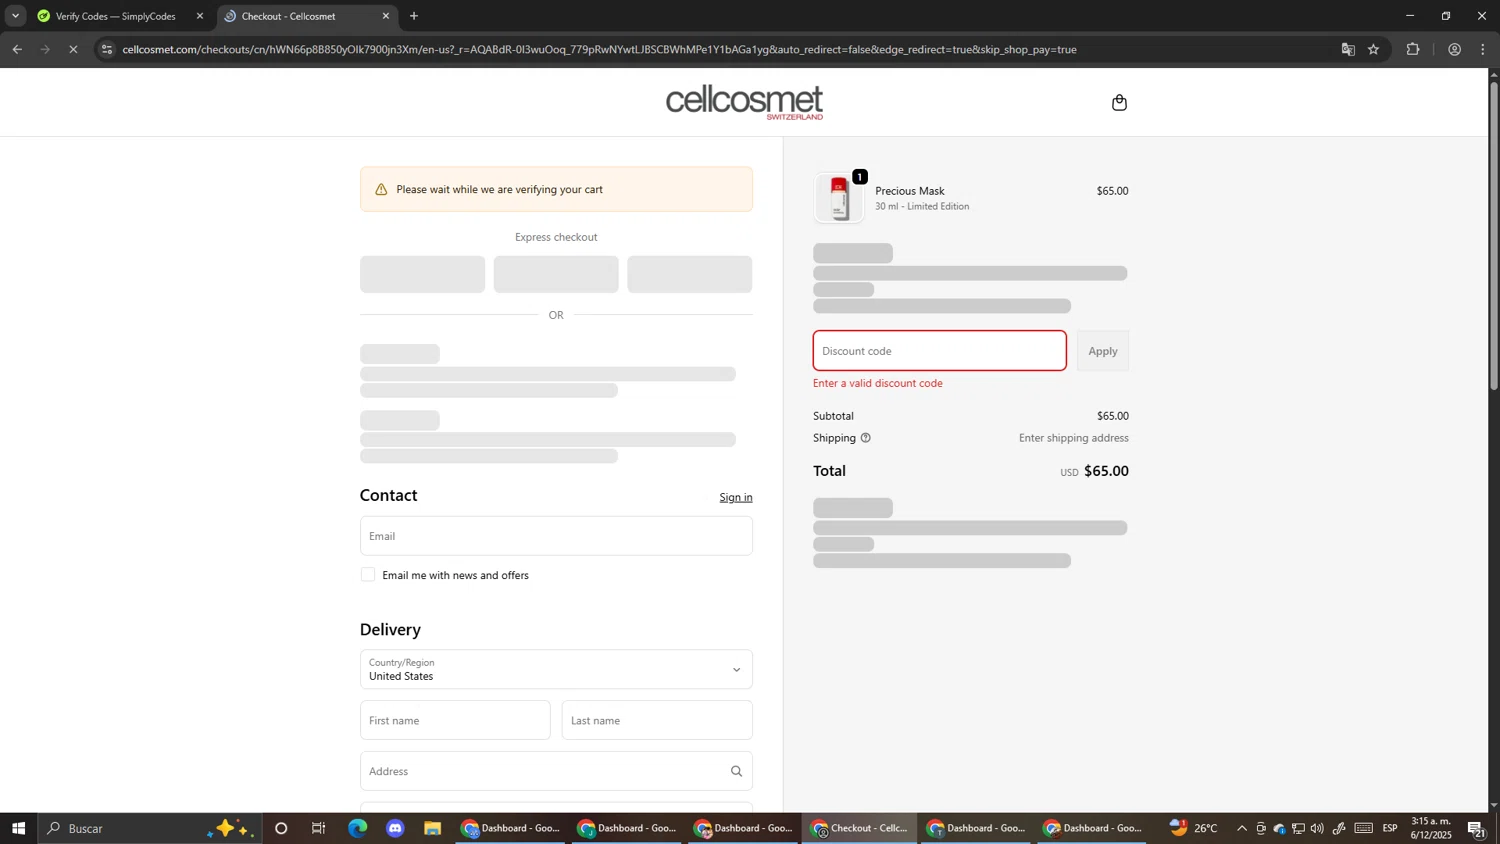Viewport: 1500px width, 844px height.
Task: Close the Checkout Cellcosmet tab
Action: point(386,16)
